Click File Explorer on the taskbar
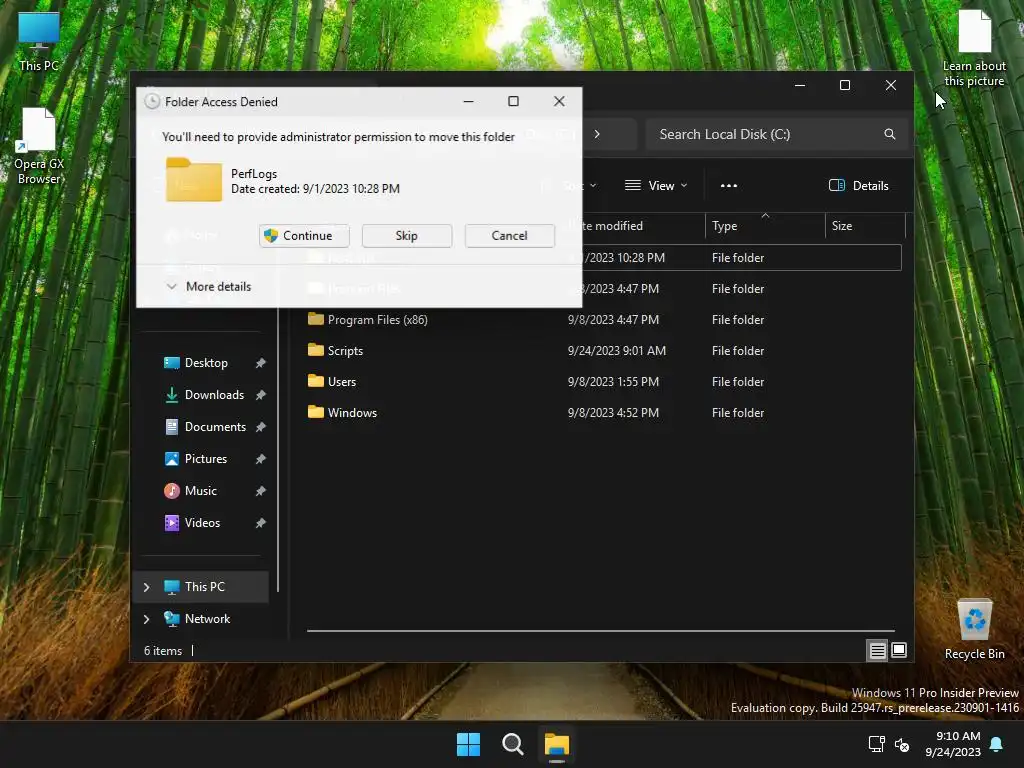The height and width of the screenshot is (768, 1024). click(557, 744)
